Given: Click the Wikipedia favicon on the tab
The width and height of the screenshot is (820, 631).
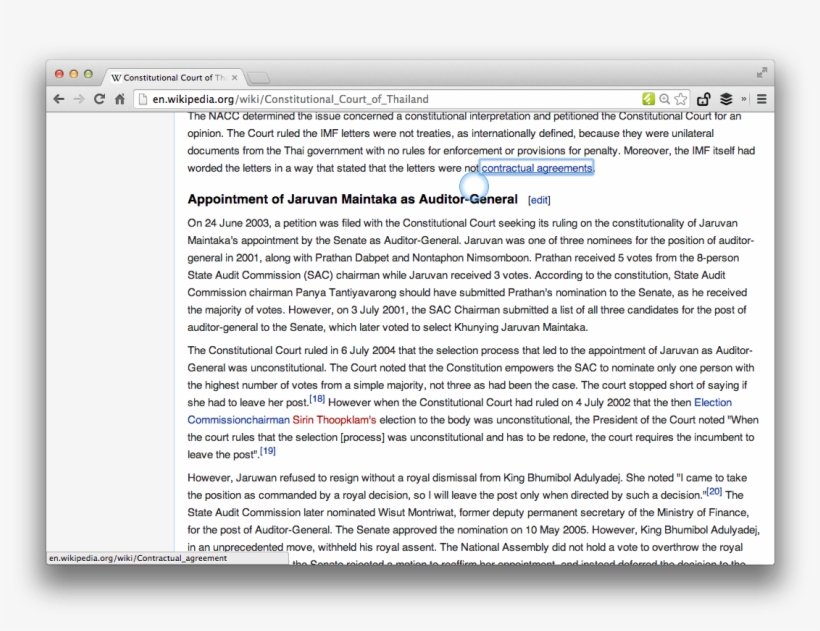Looking at the screenshot, I should [x=116, y=77].
